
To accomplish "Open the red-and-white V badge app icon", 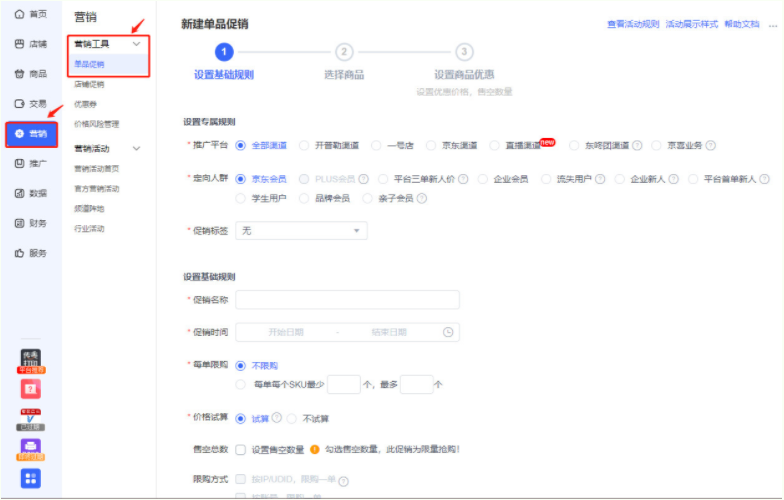I will (x=30, y=420).
